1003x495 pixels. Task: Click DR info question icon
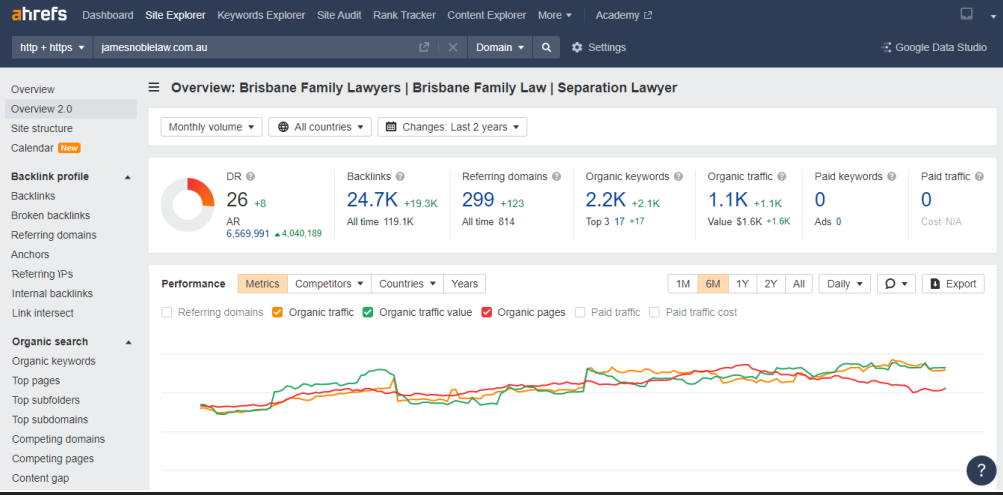[250, 177]
